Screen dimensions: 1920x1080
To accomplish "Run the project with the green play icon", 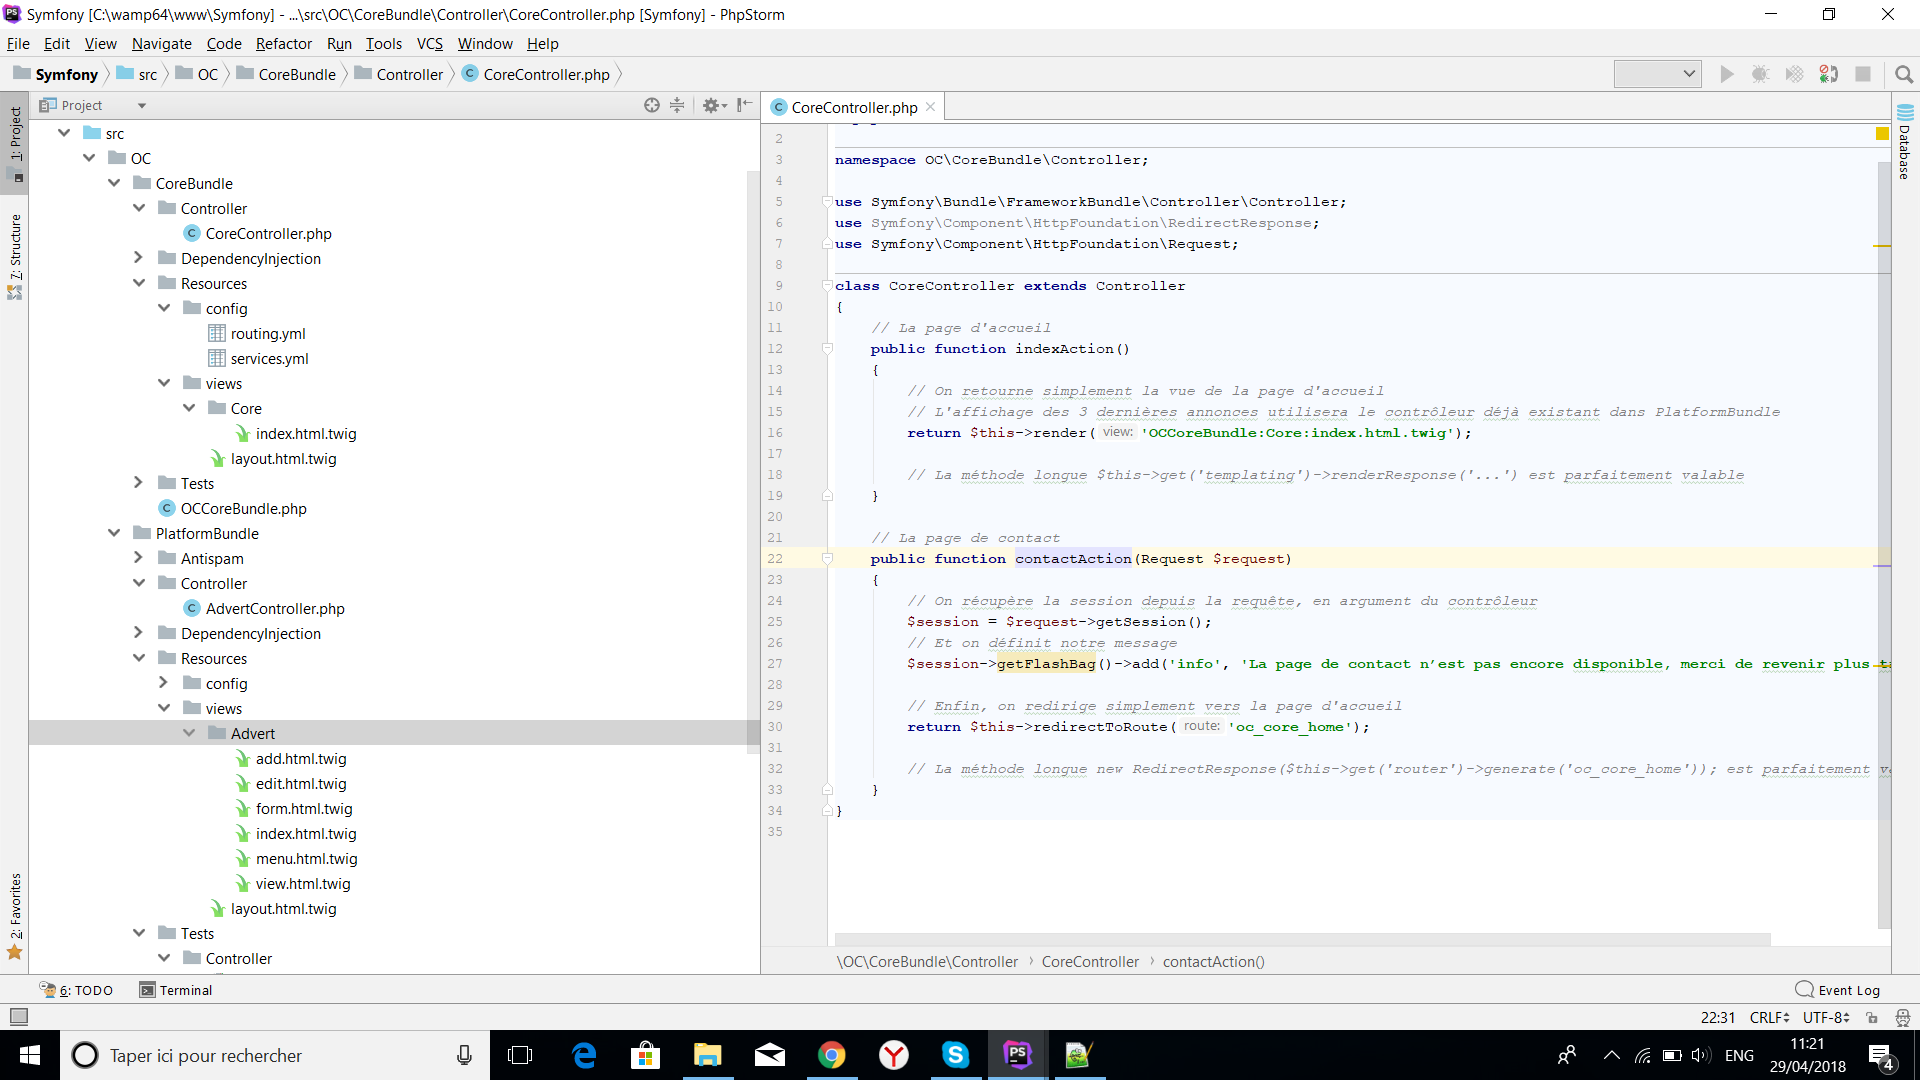I will pyautogui.click(x=1727, y=74).
